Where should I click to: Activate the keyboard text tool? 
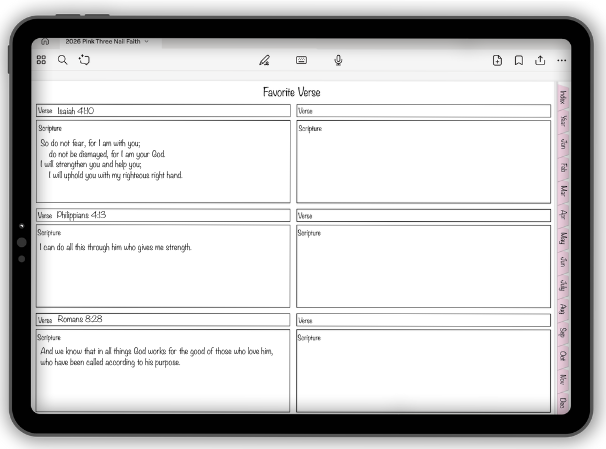[x=301, y=60]
